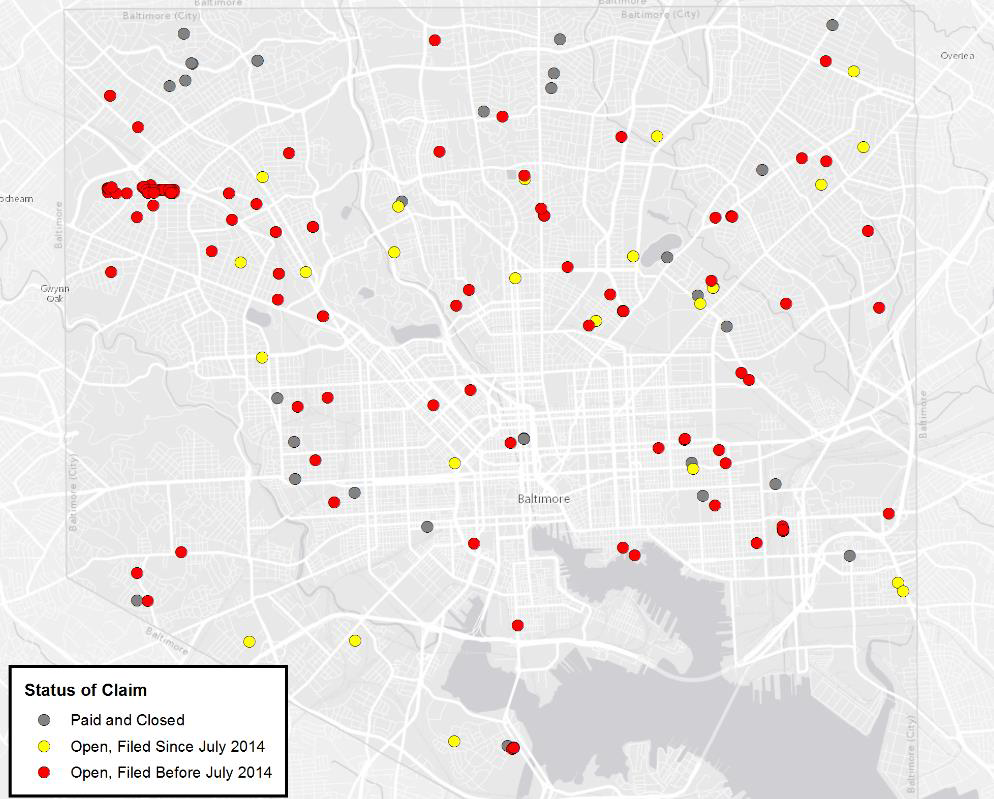Click the Gwynn Oak place label
994x799 pixels.
click(54, 291)
